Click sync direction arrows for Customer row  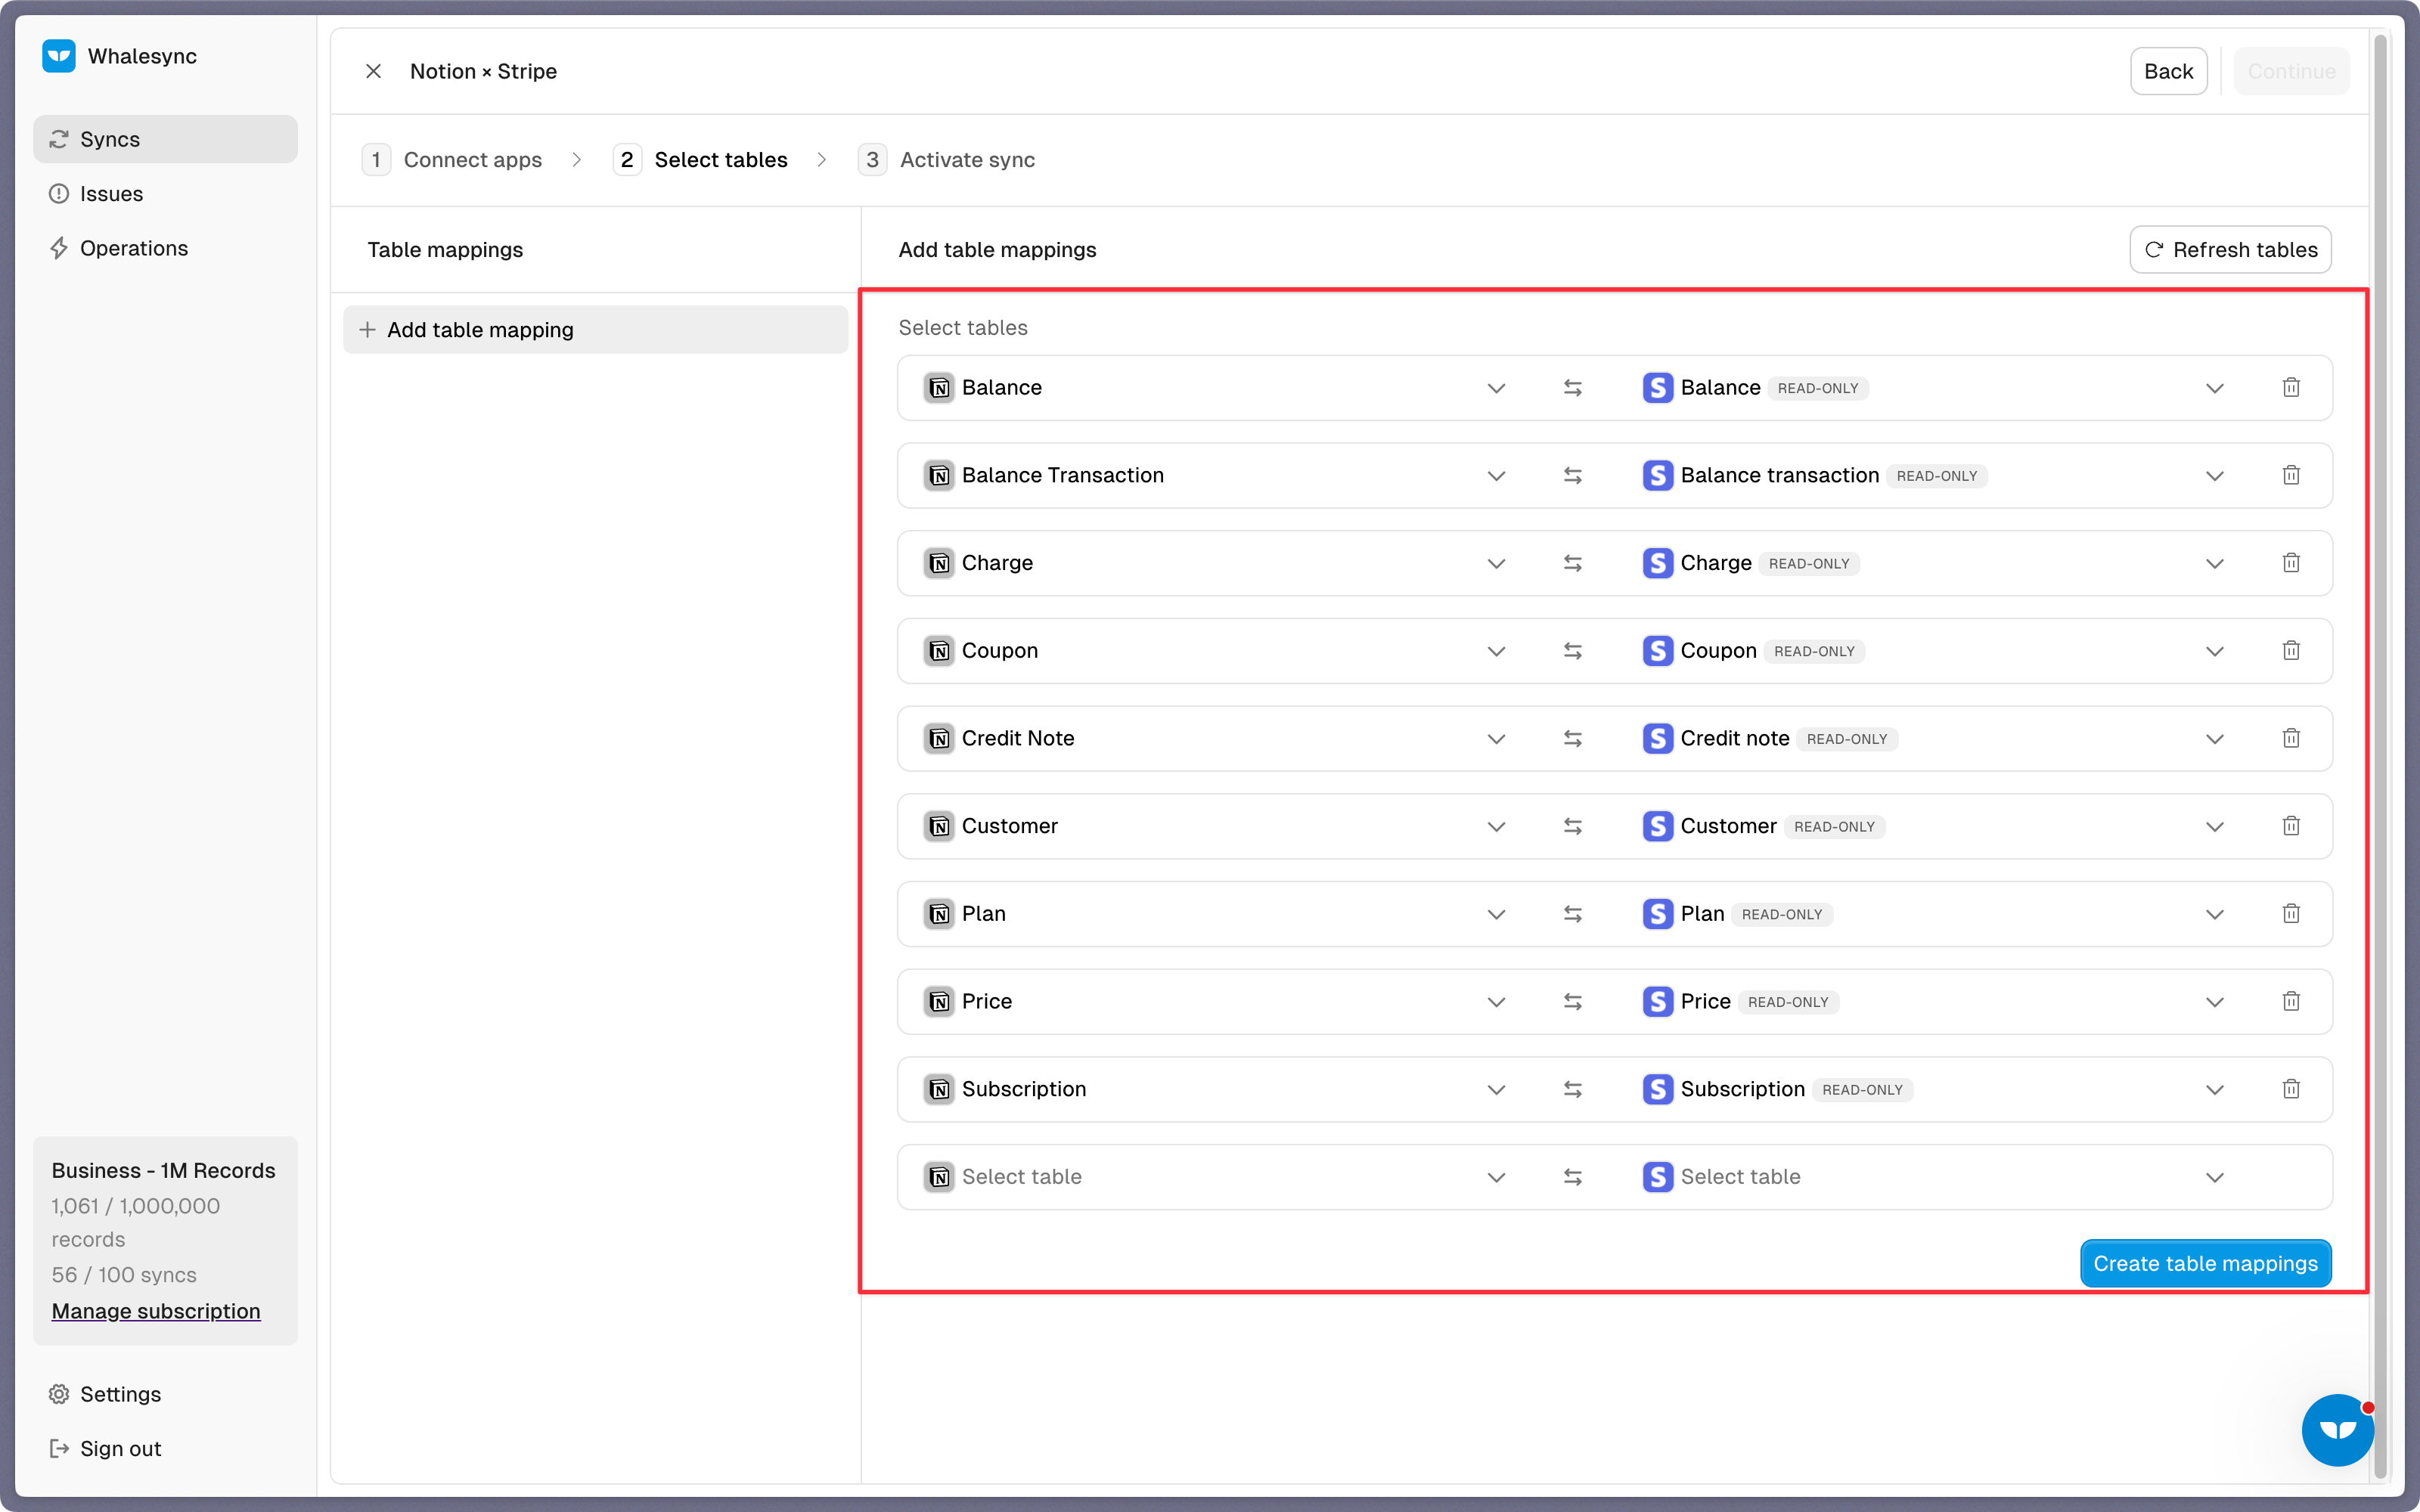point(1573,826)
